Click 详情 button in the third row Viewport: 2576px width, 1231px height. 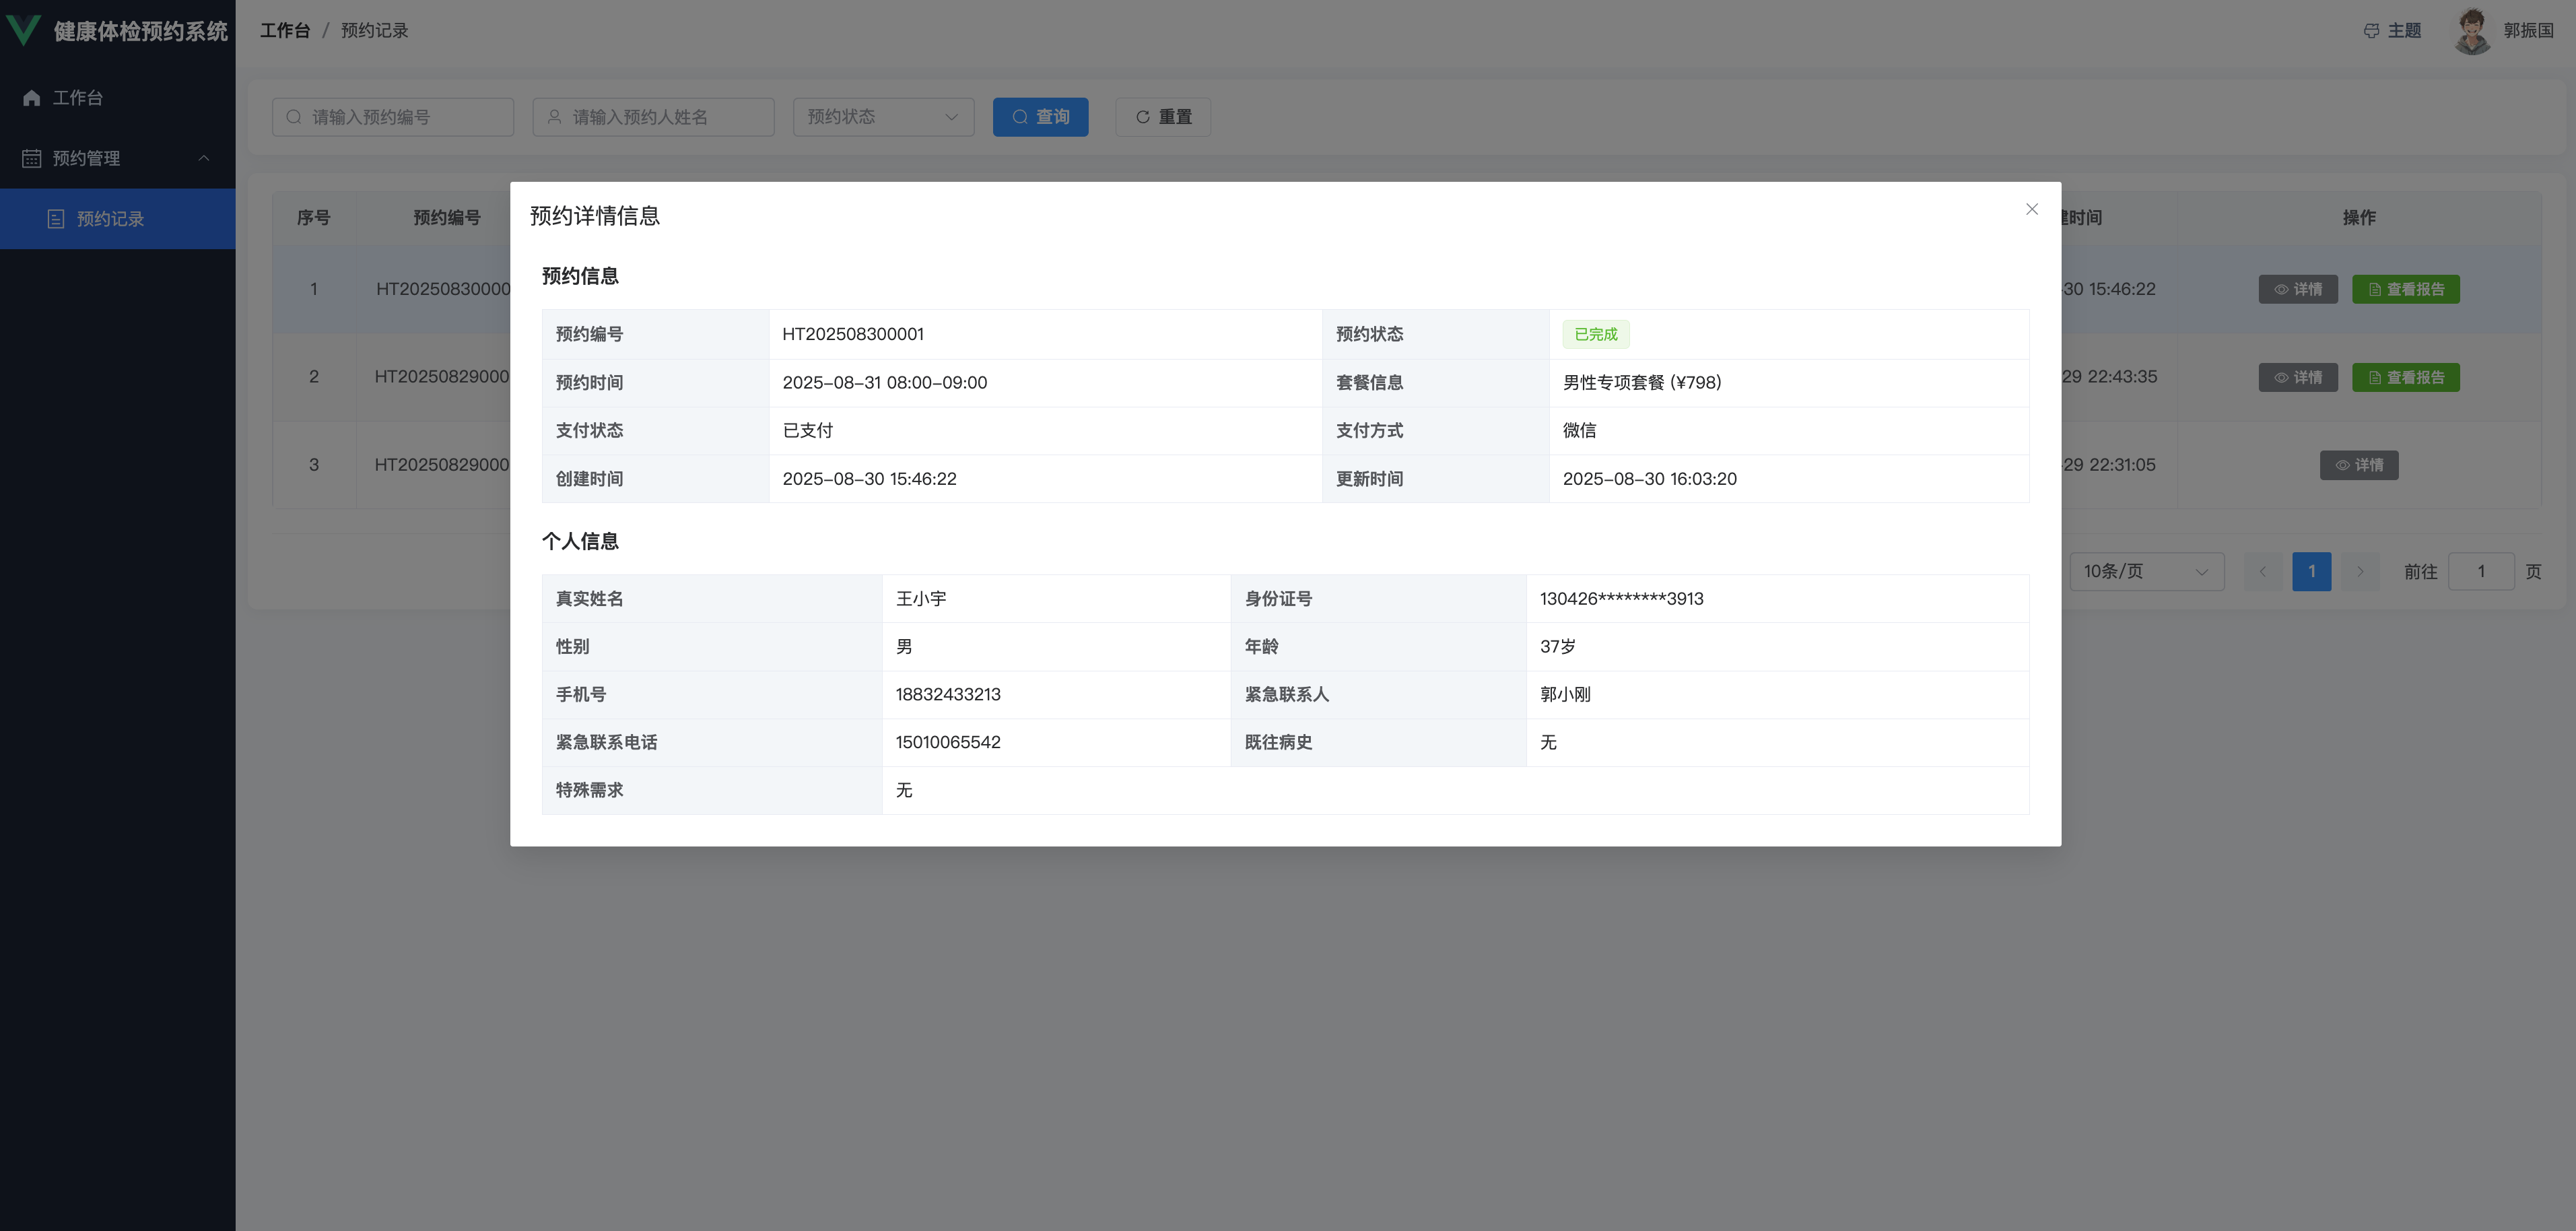2359,466
